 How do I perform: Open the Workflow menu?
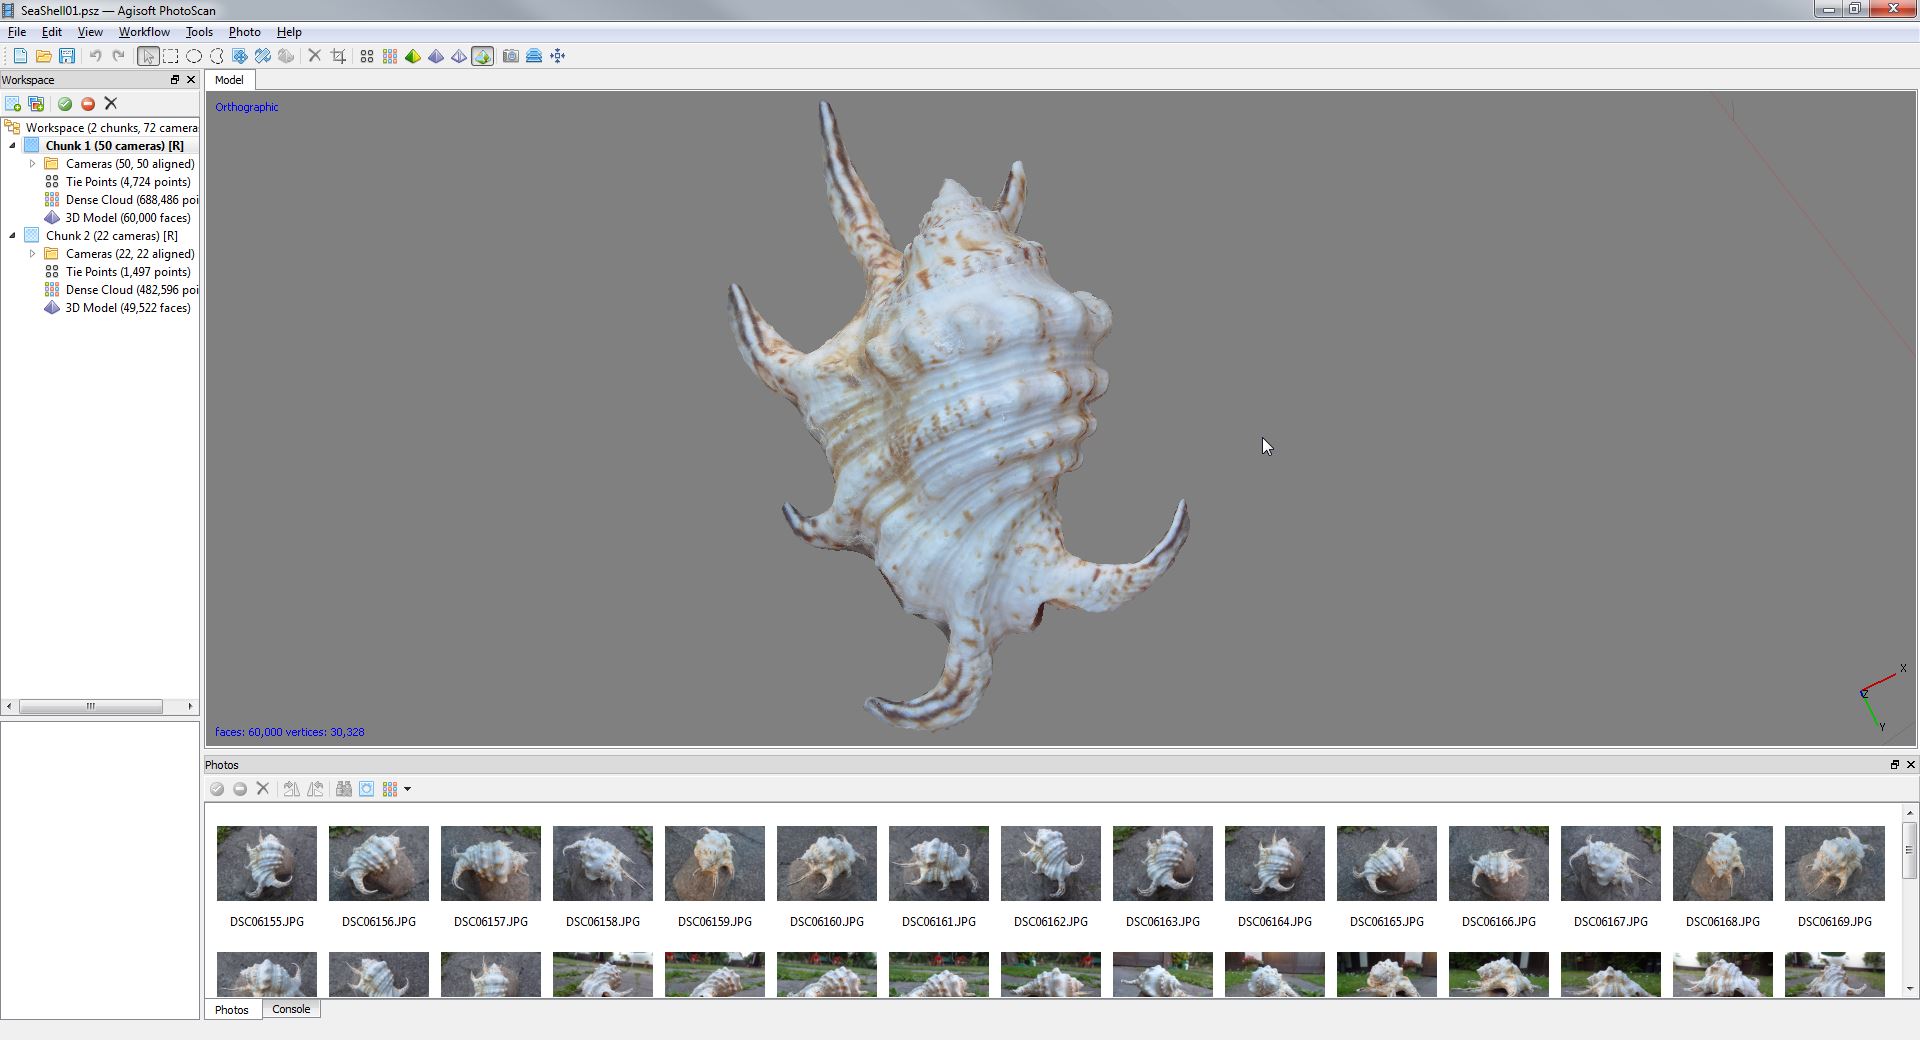click(143, 31)
